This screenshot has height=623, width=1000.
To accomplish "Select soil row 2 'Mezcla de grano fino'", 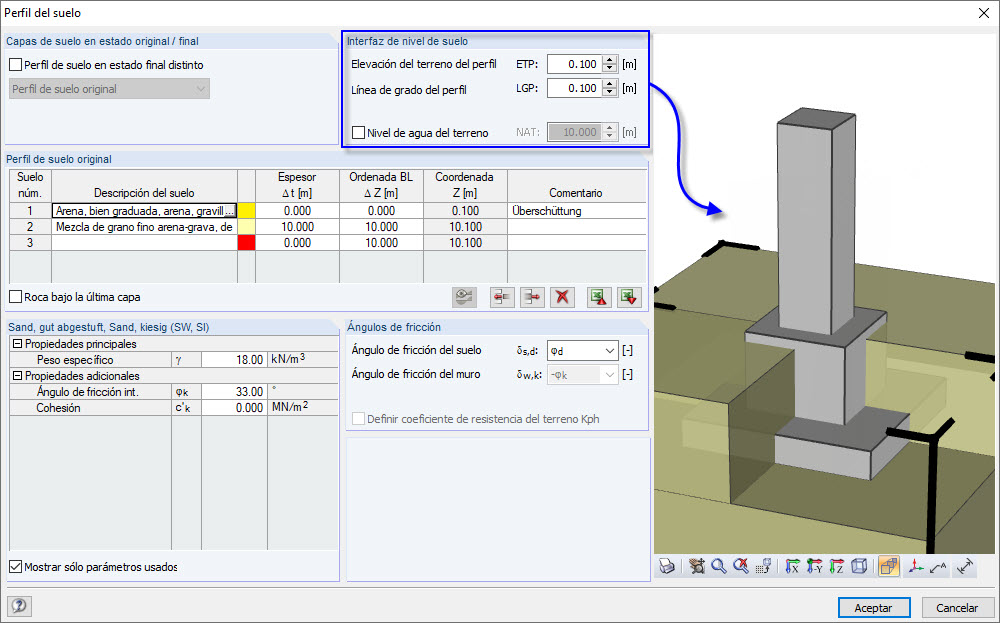I will point(144,227).
